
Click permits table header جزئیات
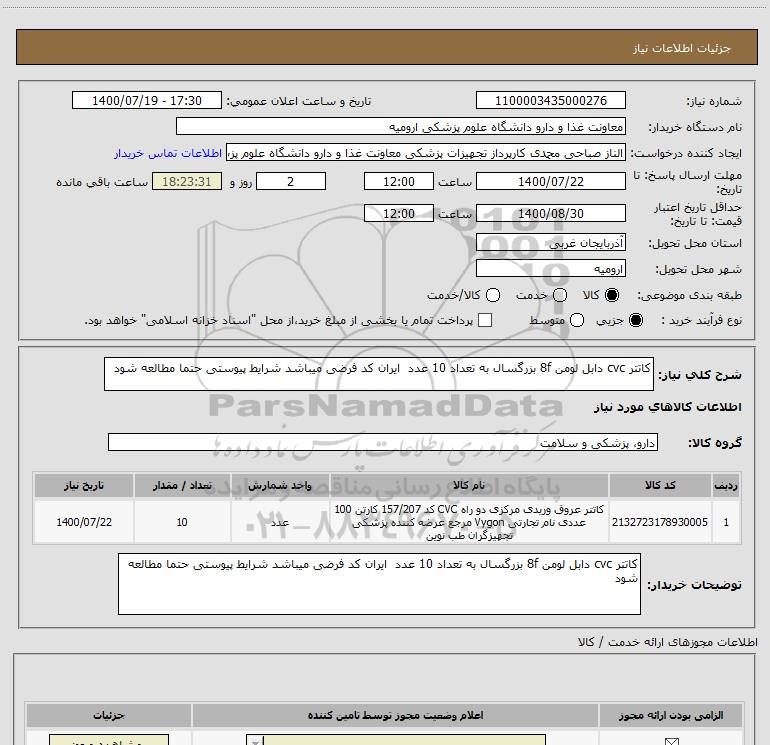(109, 715)
